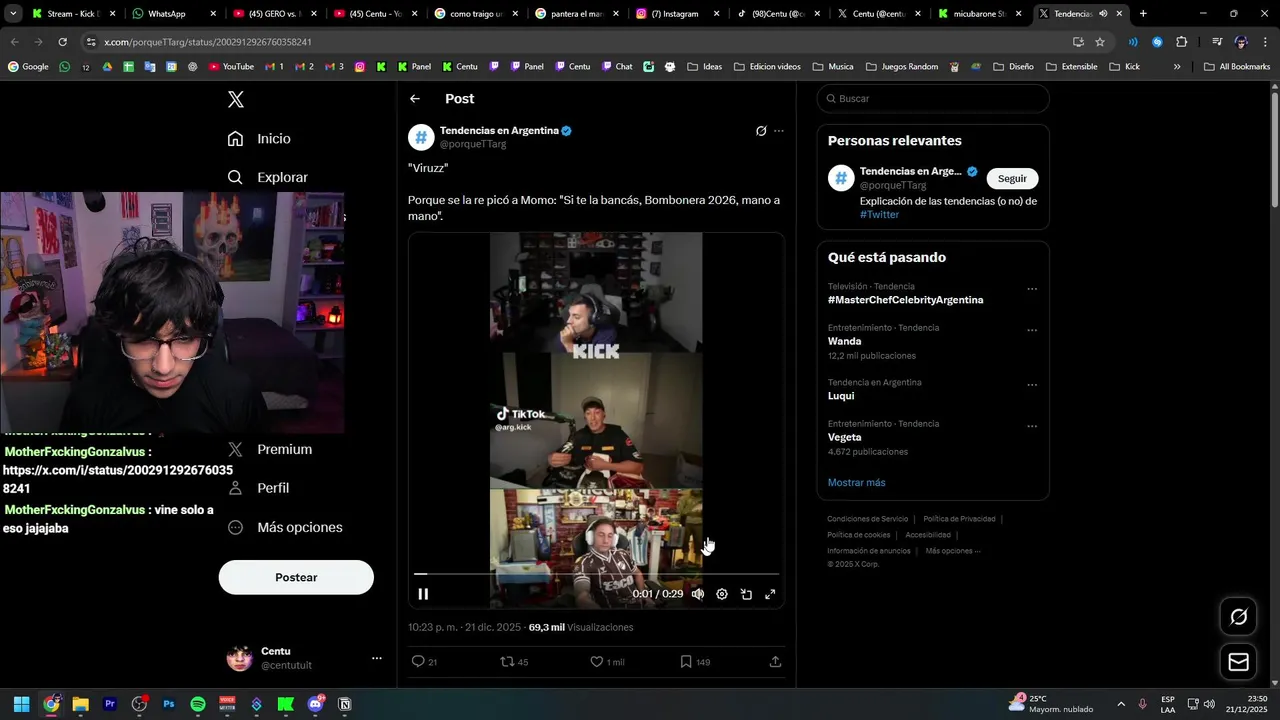
Task: Open Explorar in the X sidebar
Action: [x=267, y=177]
